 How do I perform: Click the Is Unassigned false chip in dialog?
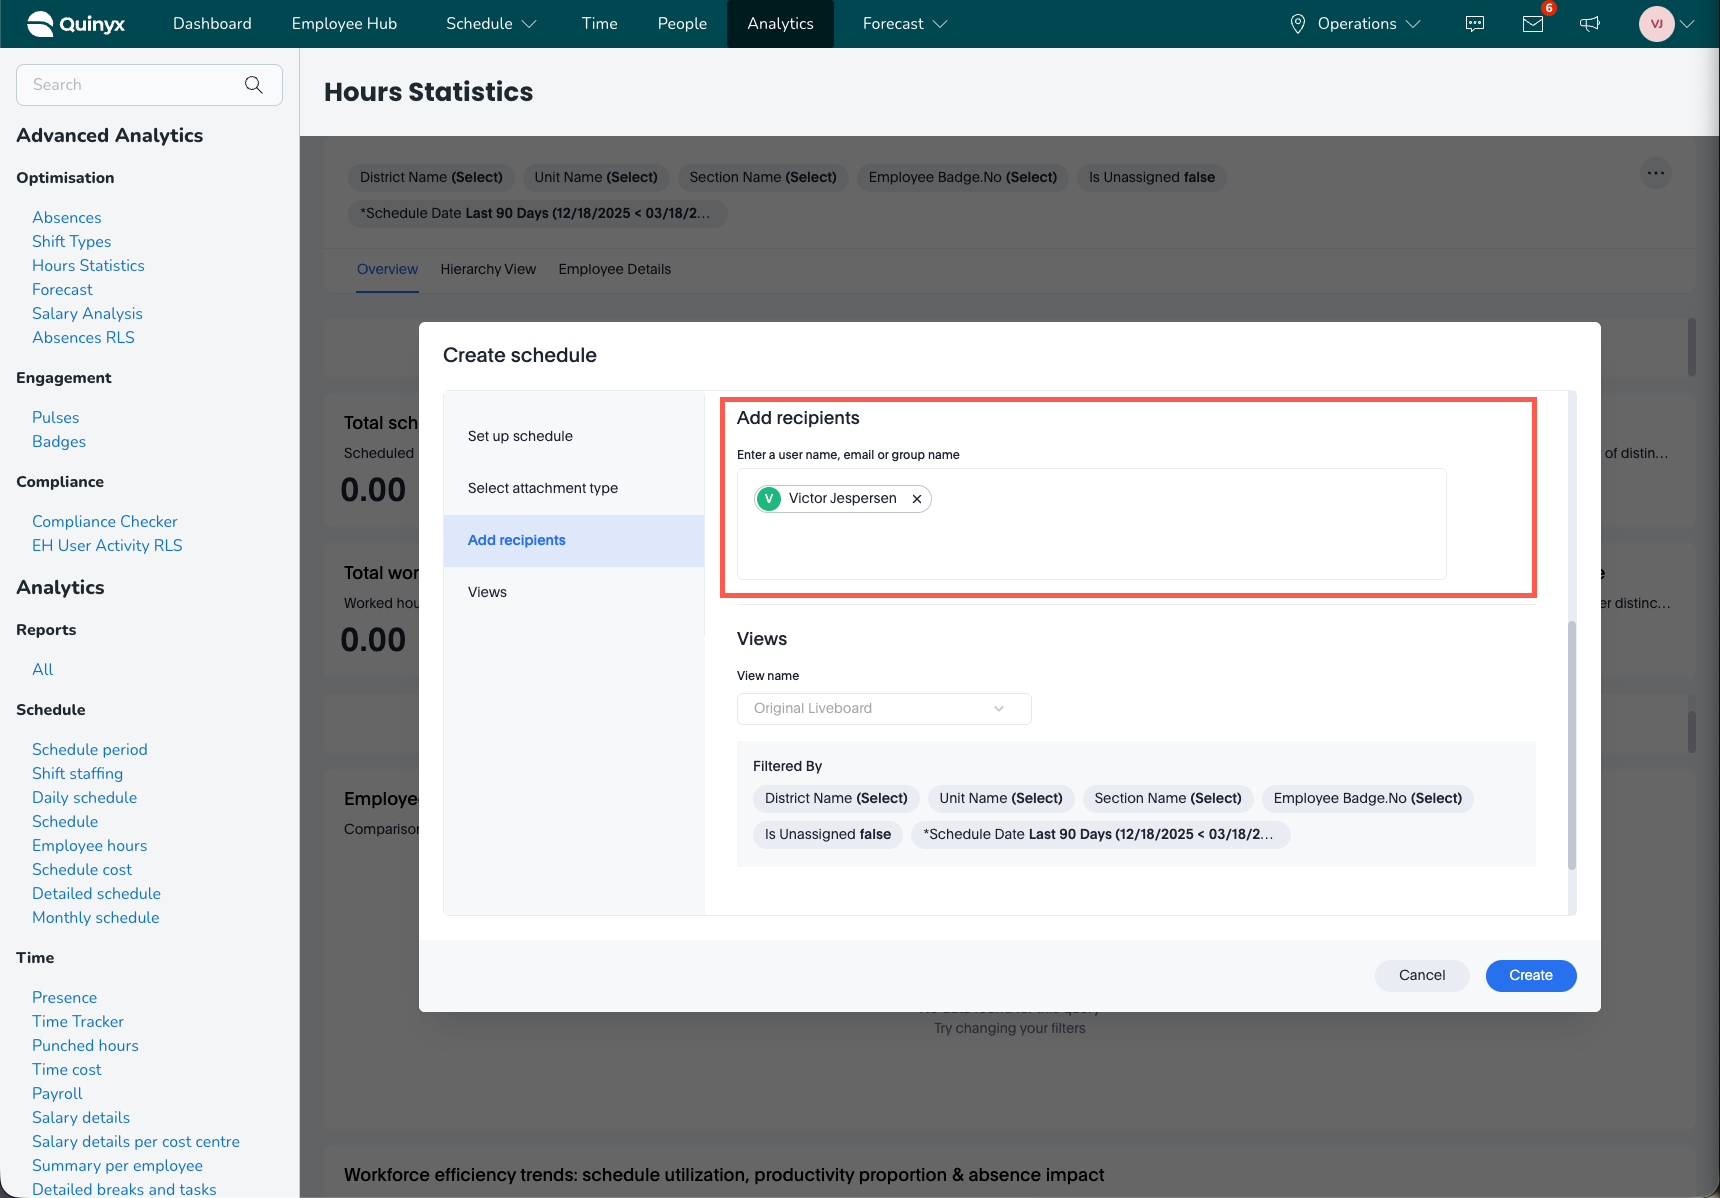click(828, 835)
